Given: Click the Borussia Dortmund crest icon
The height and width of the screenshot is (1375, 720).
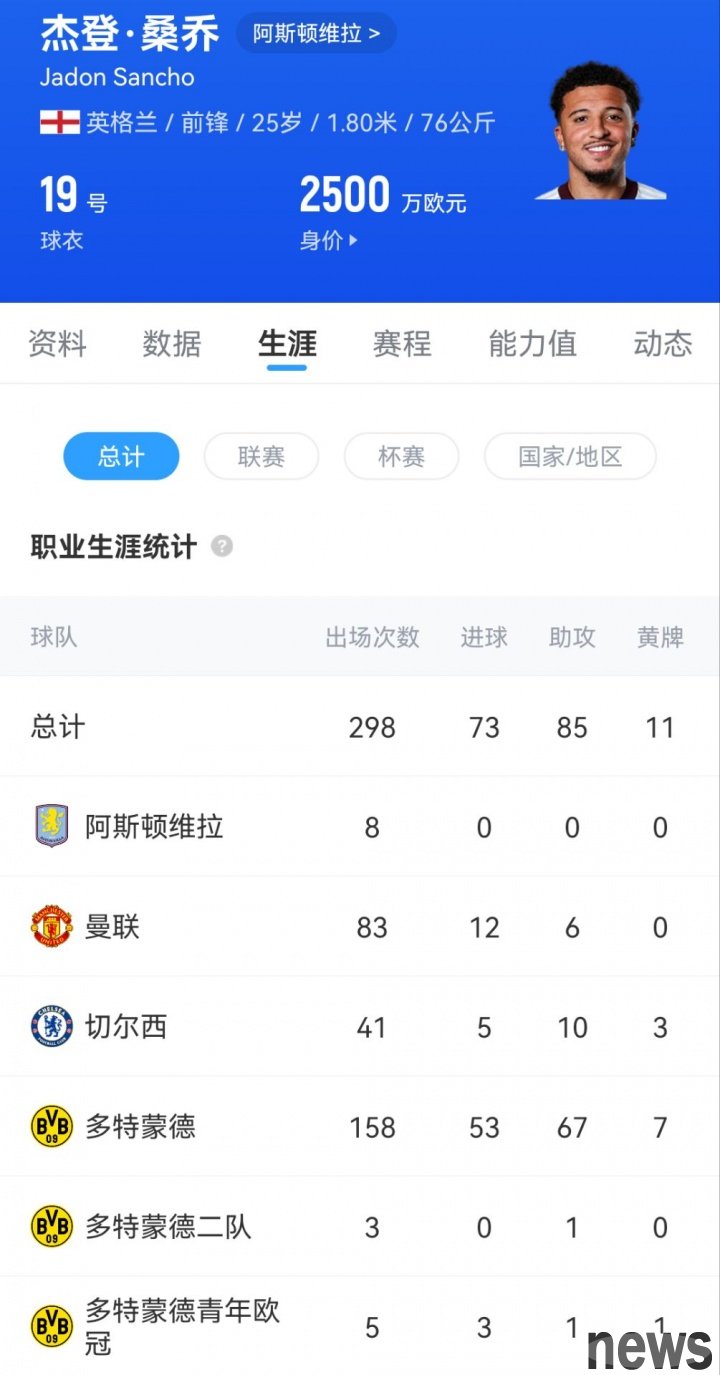Looking at the screenshot, I should coord(51,1126).
